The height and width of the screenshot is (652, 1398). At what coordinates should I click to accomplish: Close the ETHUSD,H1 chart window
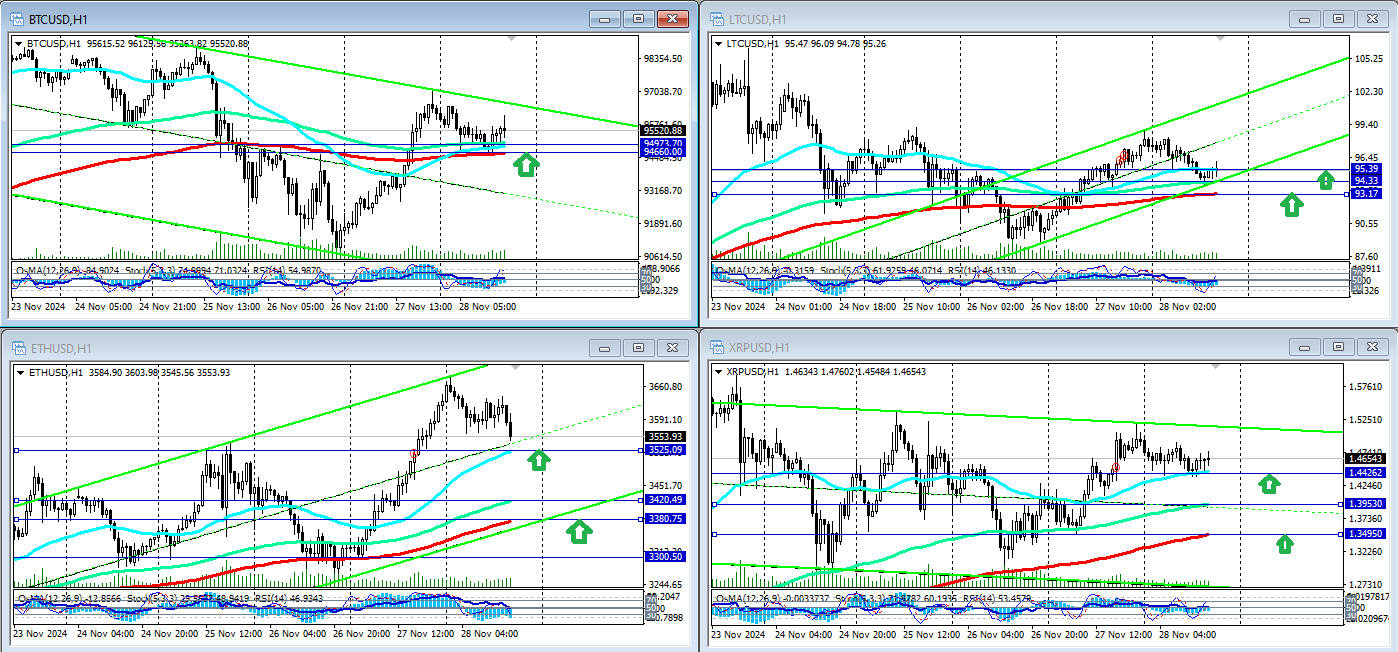click(x=674, y=347)
